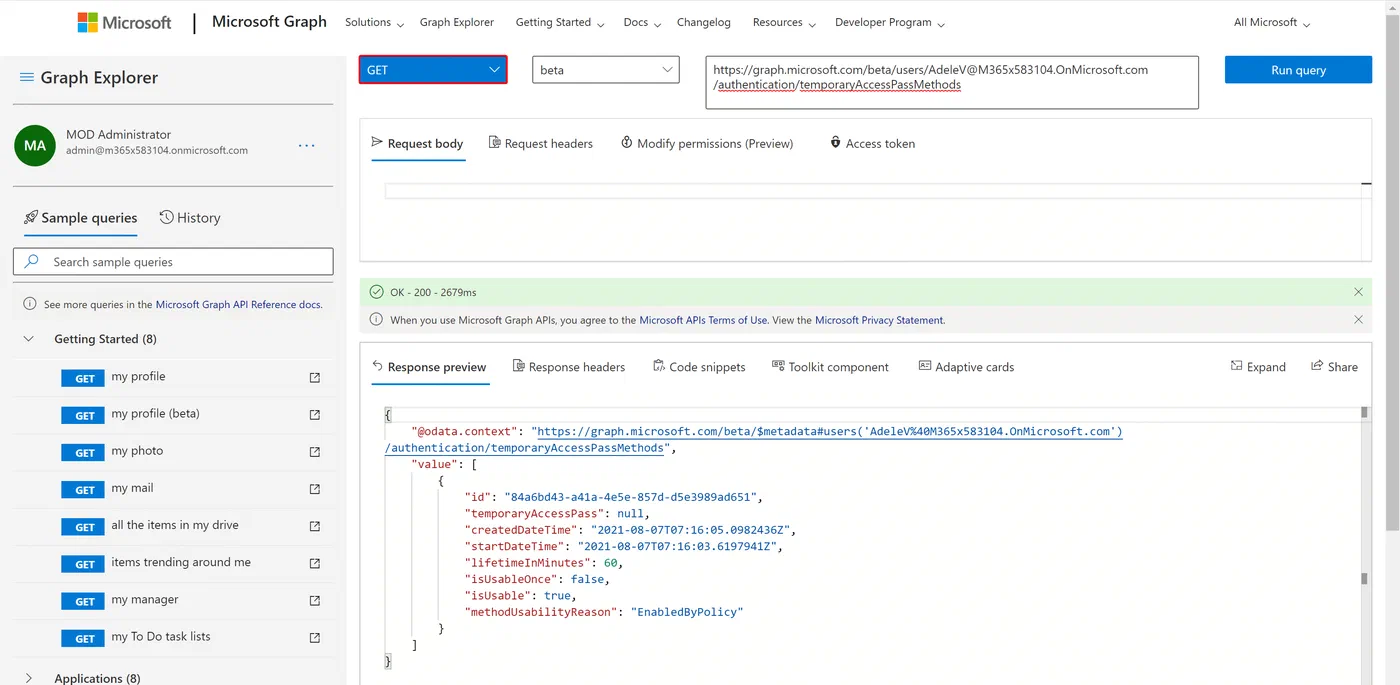Click the Microsoft Graph site title
The image size is (1400, 685).
(269, 22)
